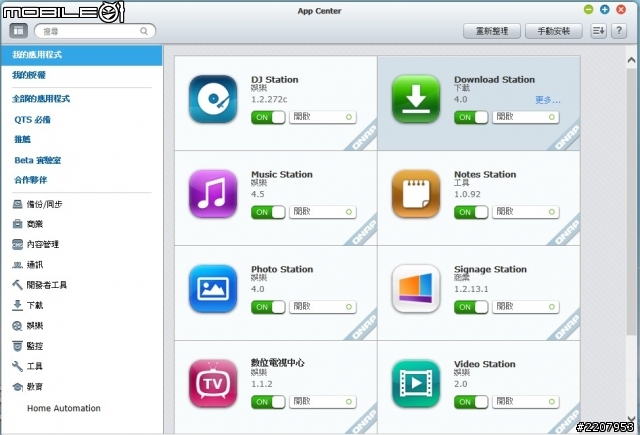Open the QTS 必備 section

33,120
